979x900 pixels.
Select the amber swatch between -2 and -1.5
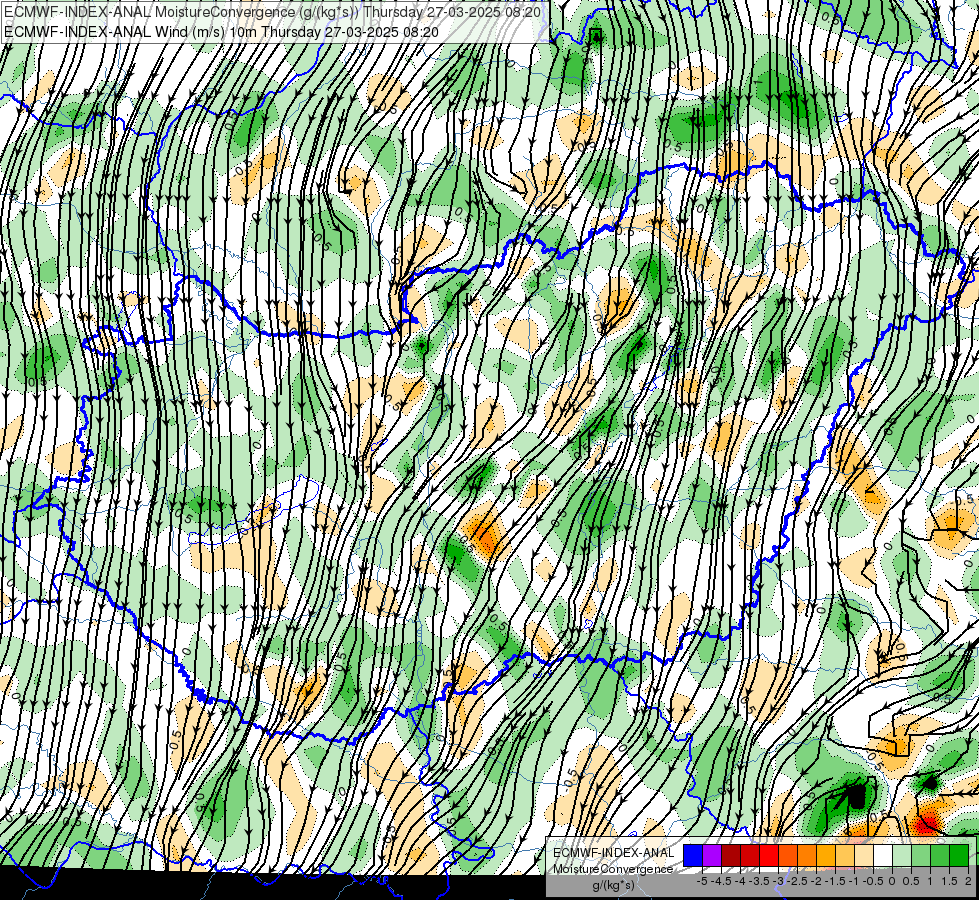pyautogui.click(x=826, y=856)
